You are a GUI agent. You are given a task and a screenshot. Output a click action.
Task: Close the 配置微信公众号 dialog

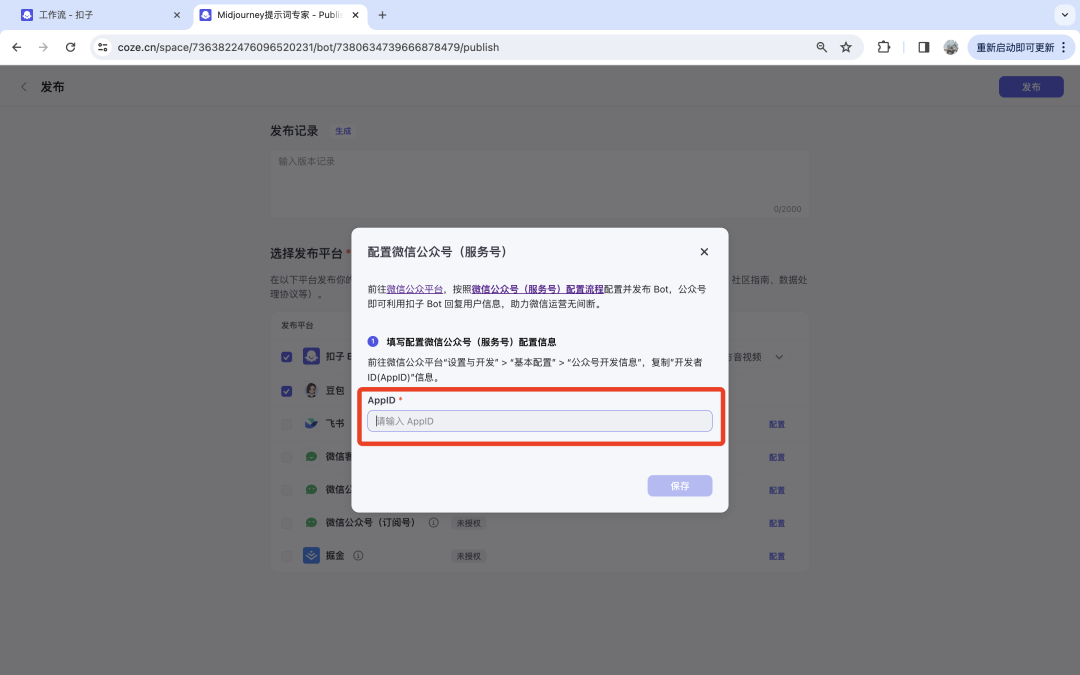[x=704, y=251]
